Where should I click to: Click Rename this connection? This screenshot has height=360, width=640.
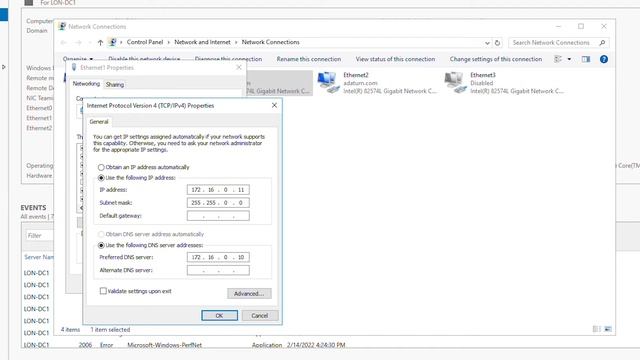[309, 59]
